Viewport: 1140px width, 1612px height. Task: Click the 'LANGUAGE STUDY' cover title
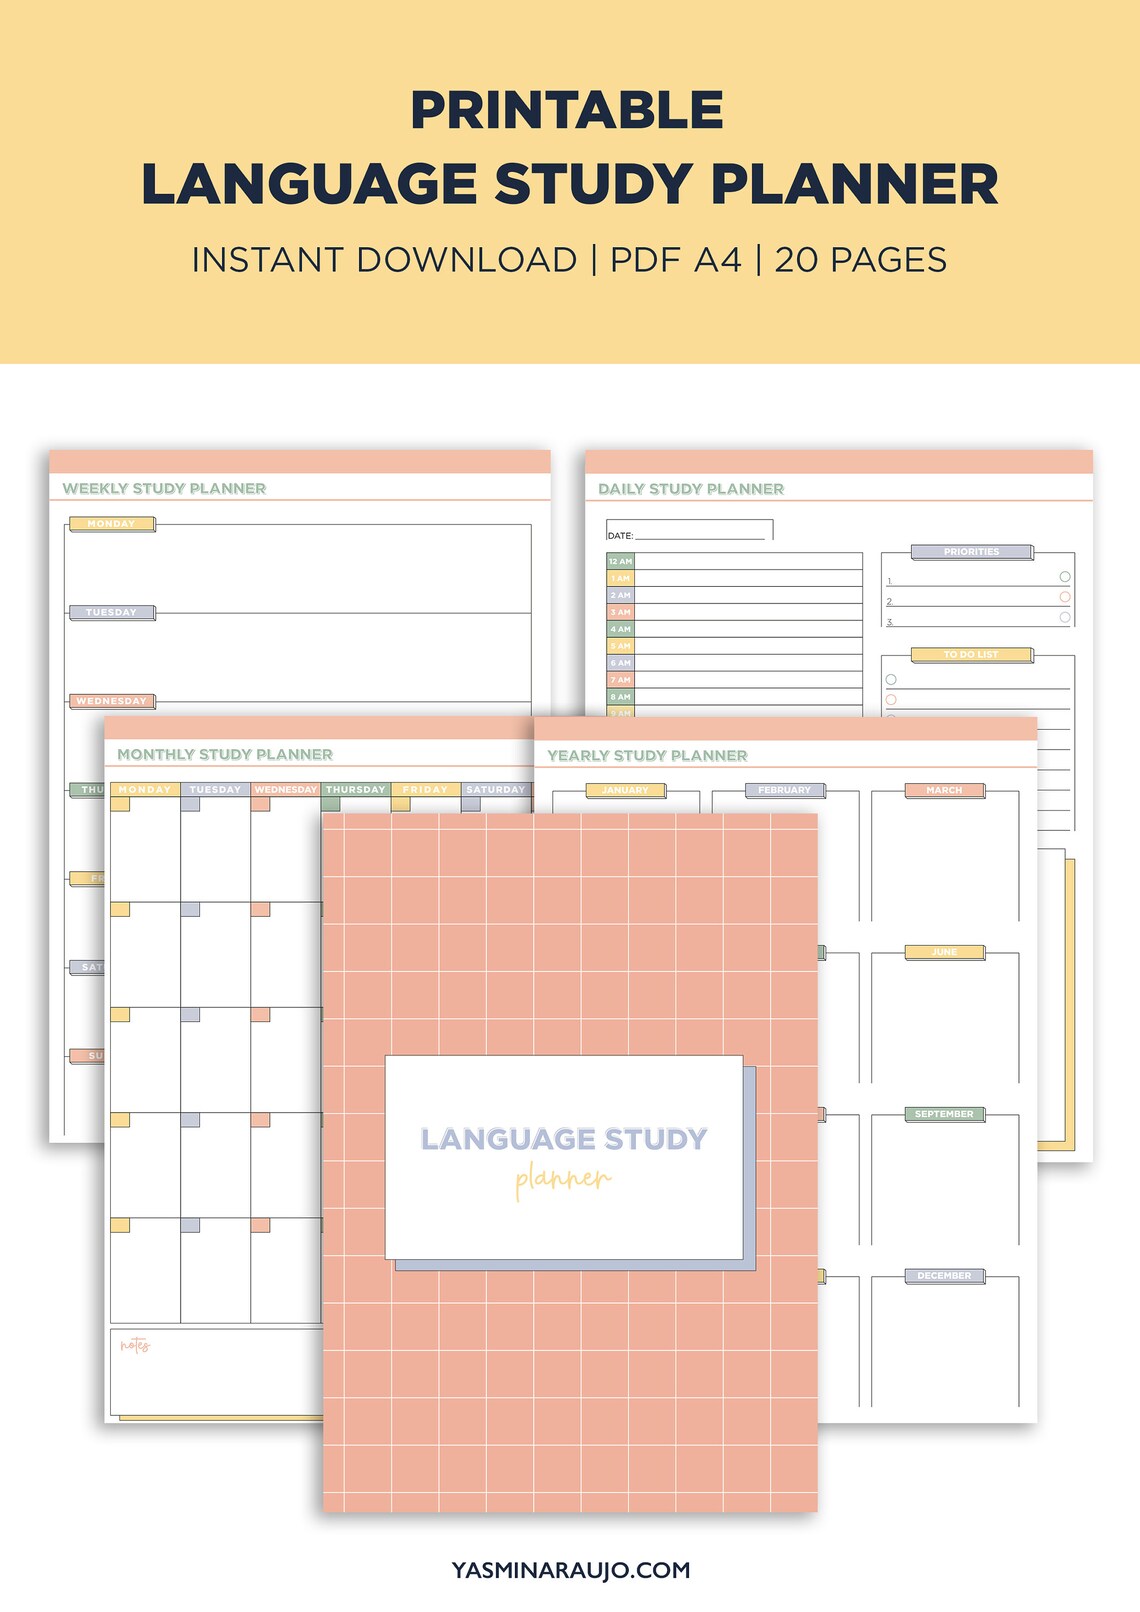coord(564,1139)
